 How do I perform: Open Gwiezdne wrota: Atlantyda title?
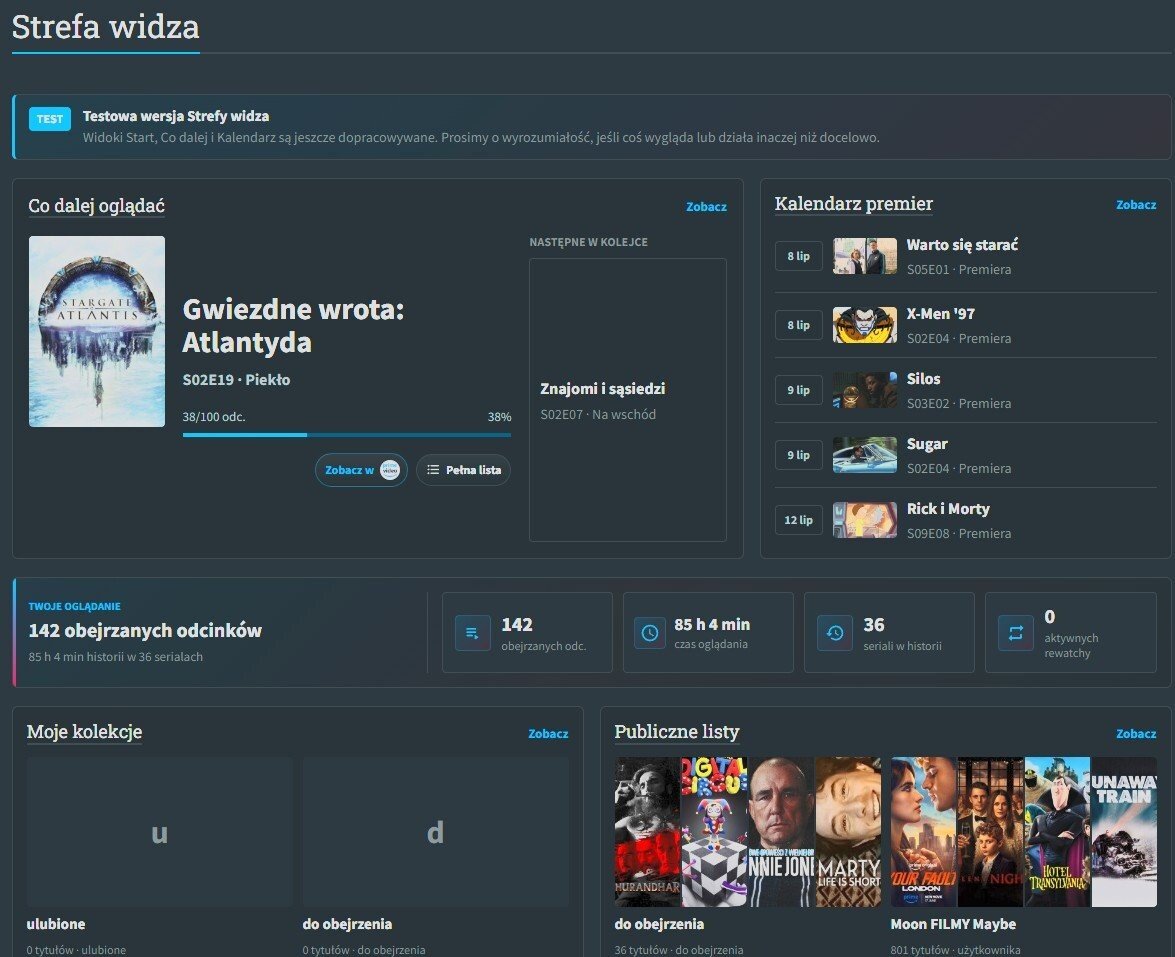click(293, 325)
